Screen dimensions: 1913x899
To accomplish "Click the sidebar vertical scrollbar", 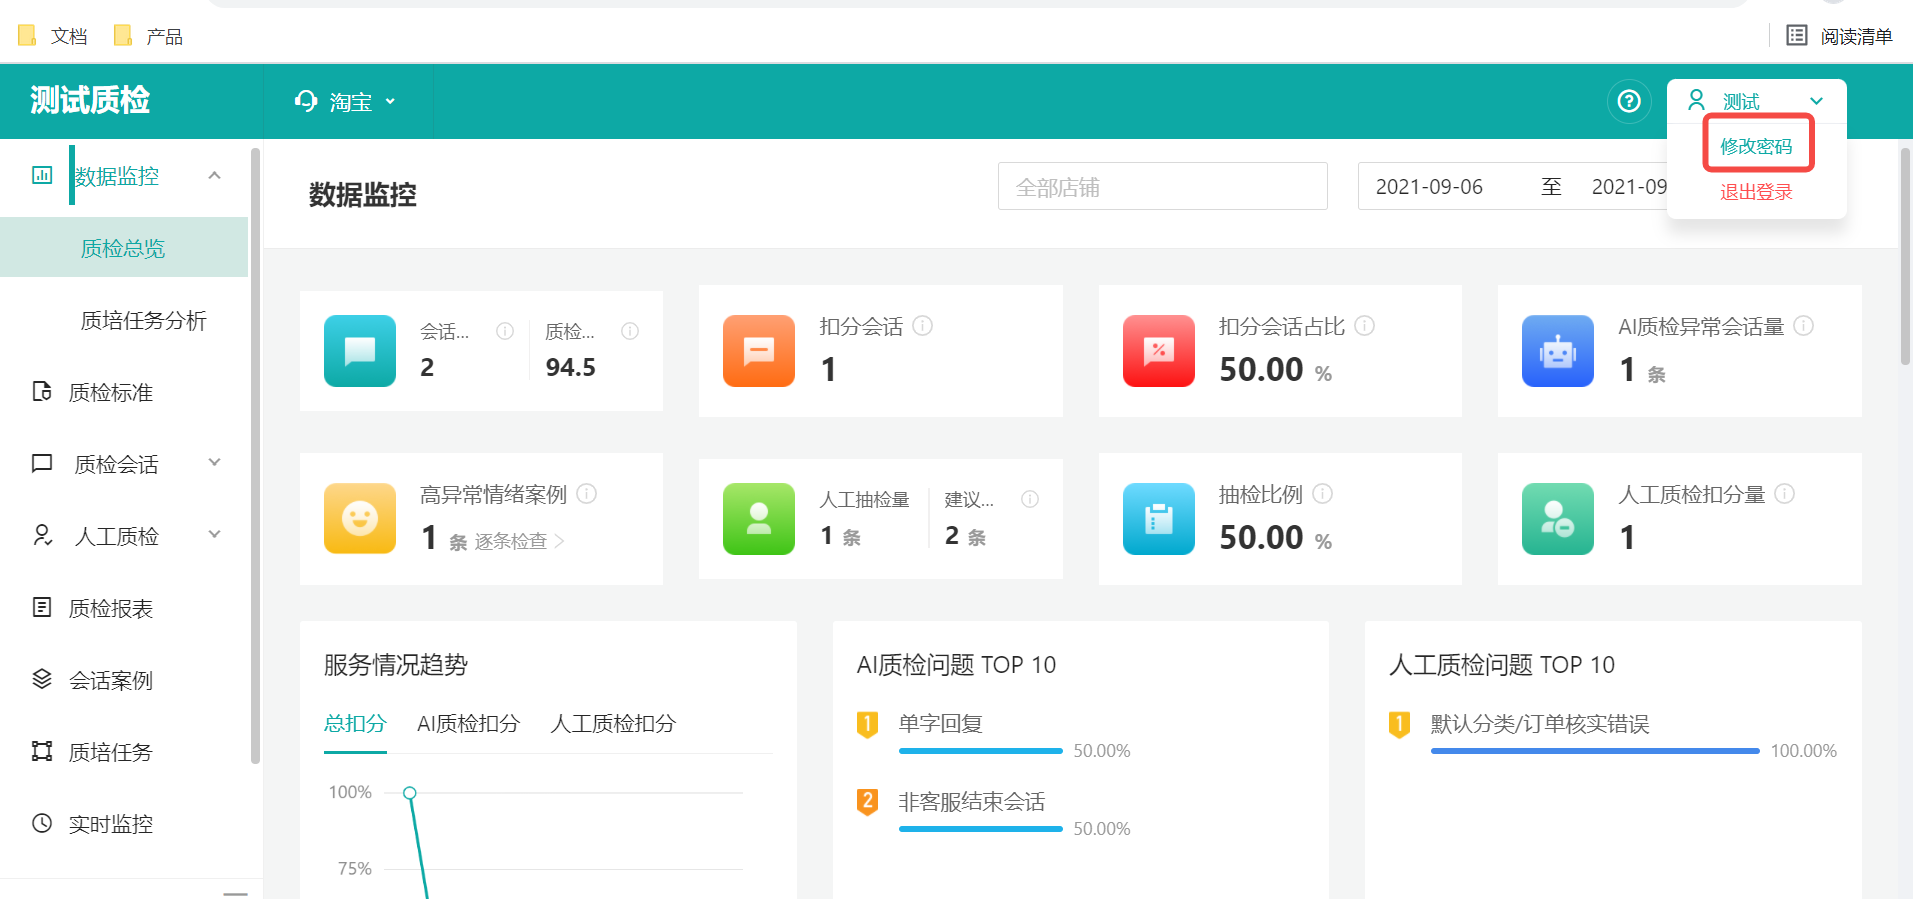I will [x=255, y=455].
